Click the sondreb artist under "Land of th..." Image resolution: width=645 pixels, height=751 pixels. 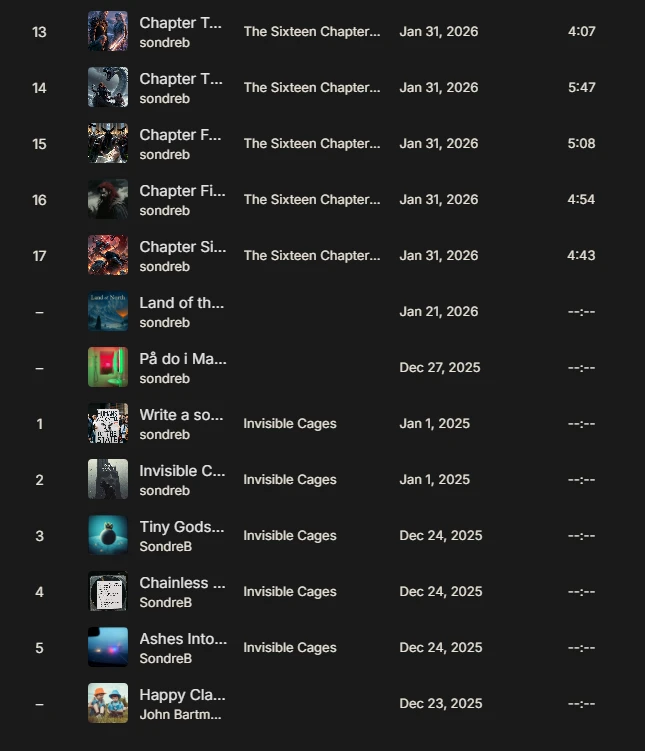coord(164,322)
